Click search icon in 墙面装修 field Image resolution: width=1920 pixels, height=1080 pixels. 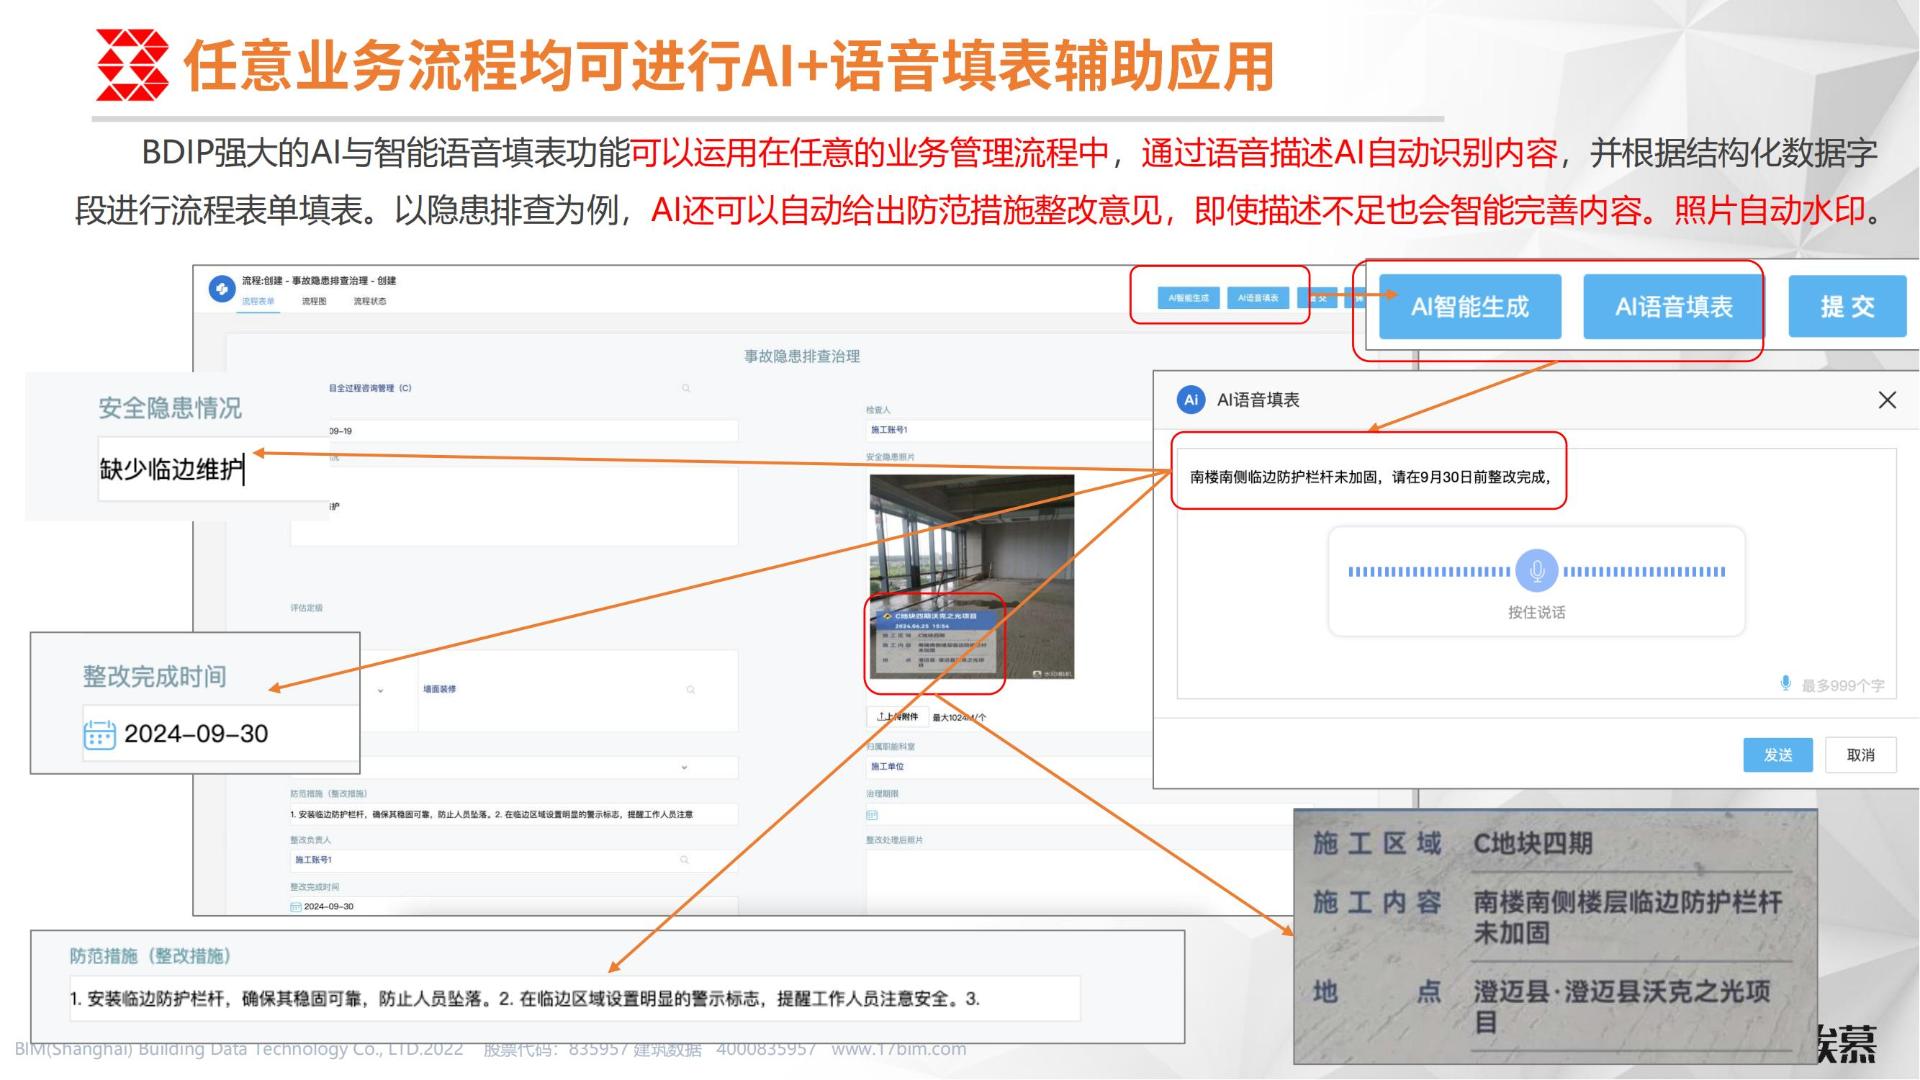[x=691, y=689]
